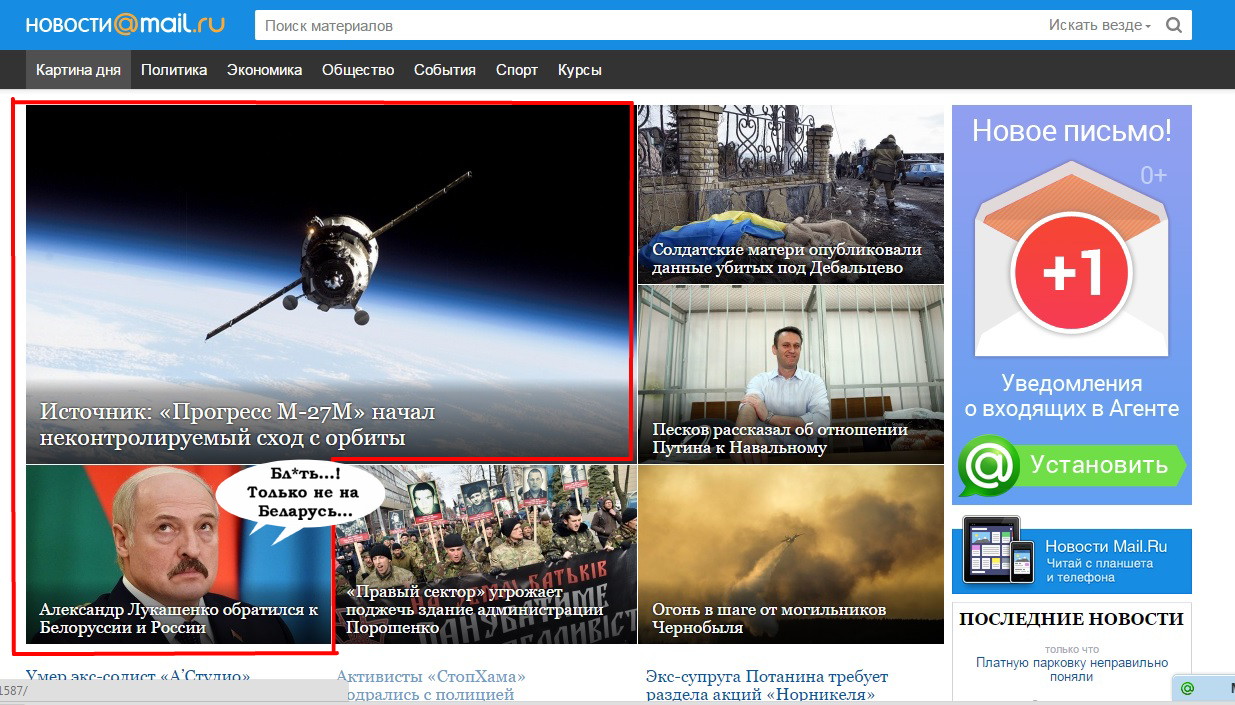This screenshot has height=705, width=1235.
Task: Click the red +1 envelope badge
Action: (1070, 272)
